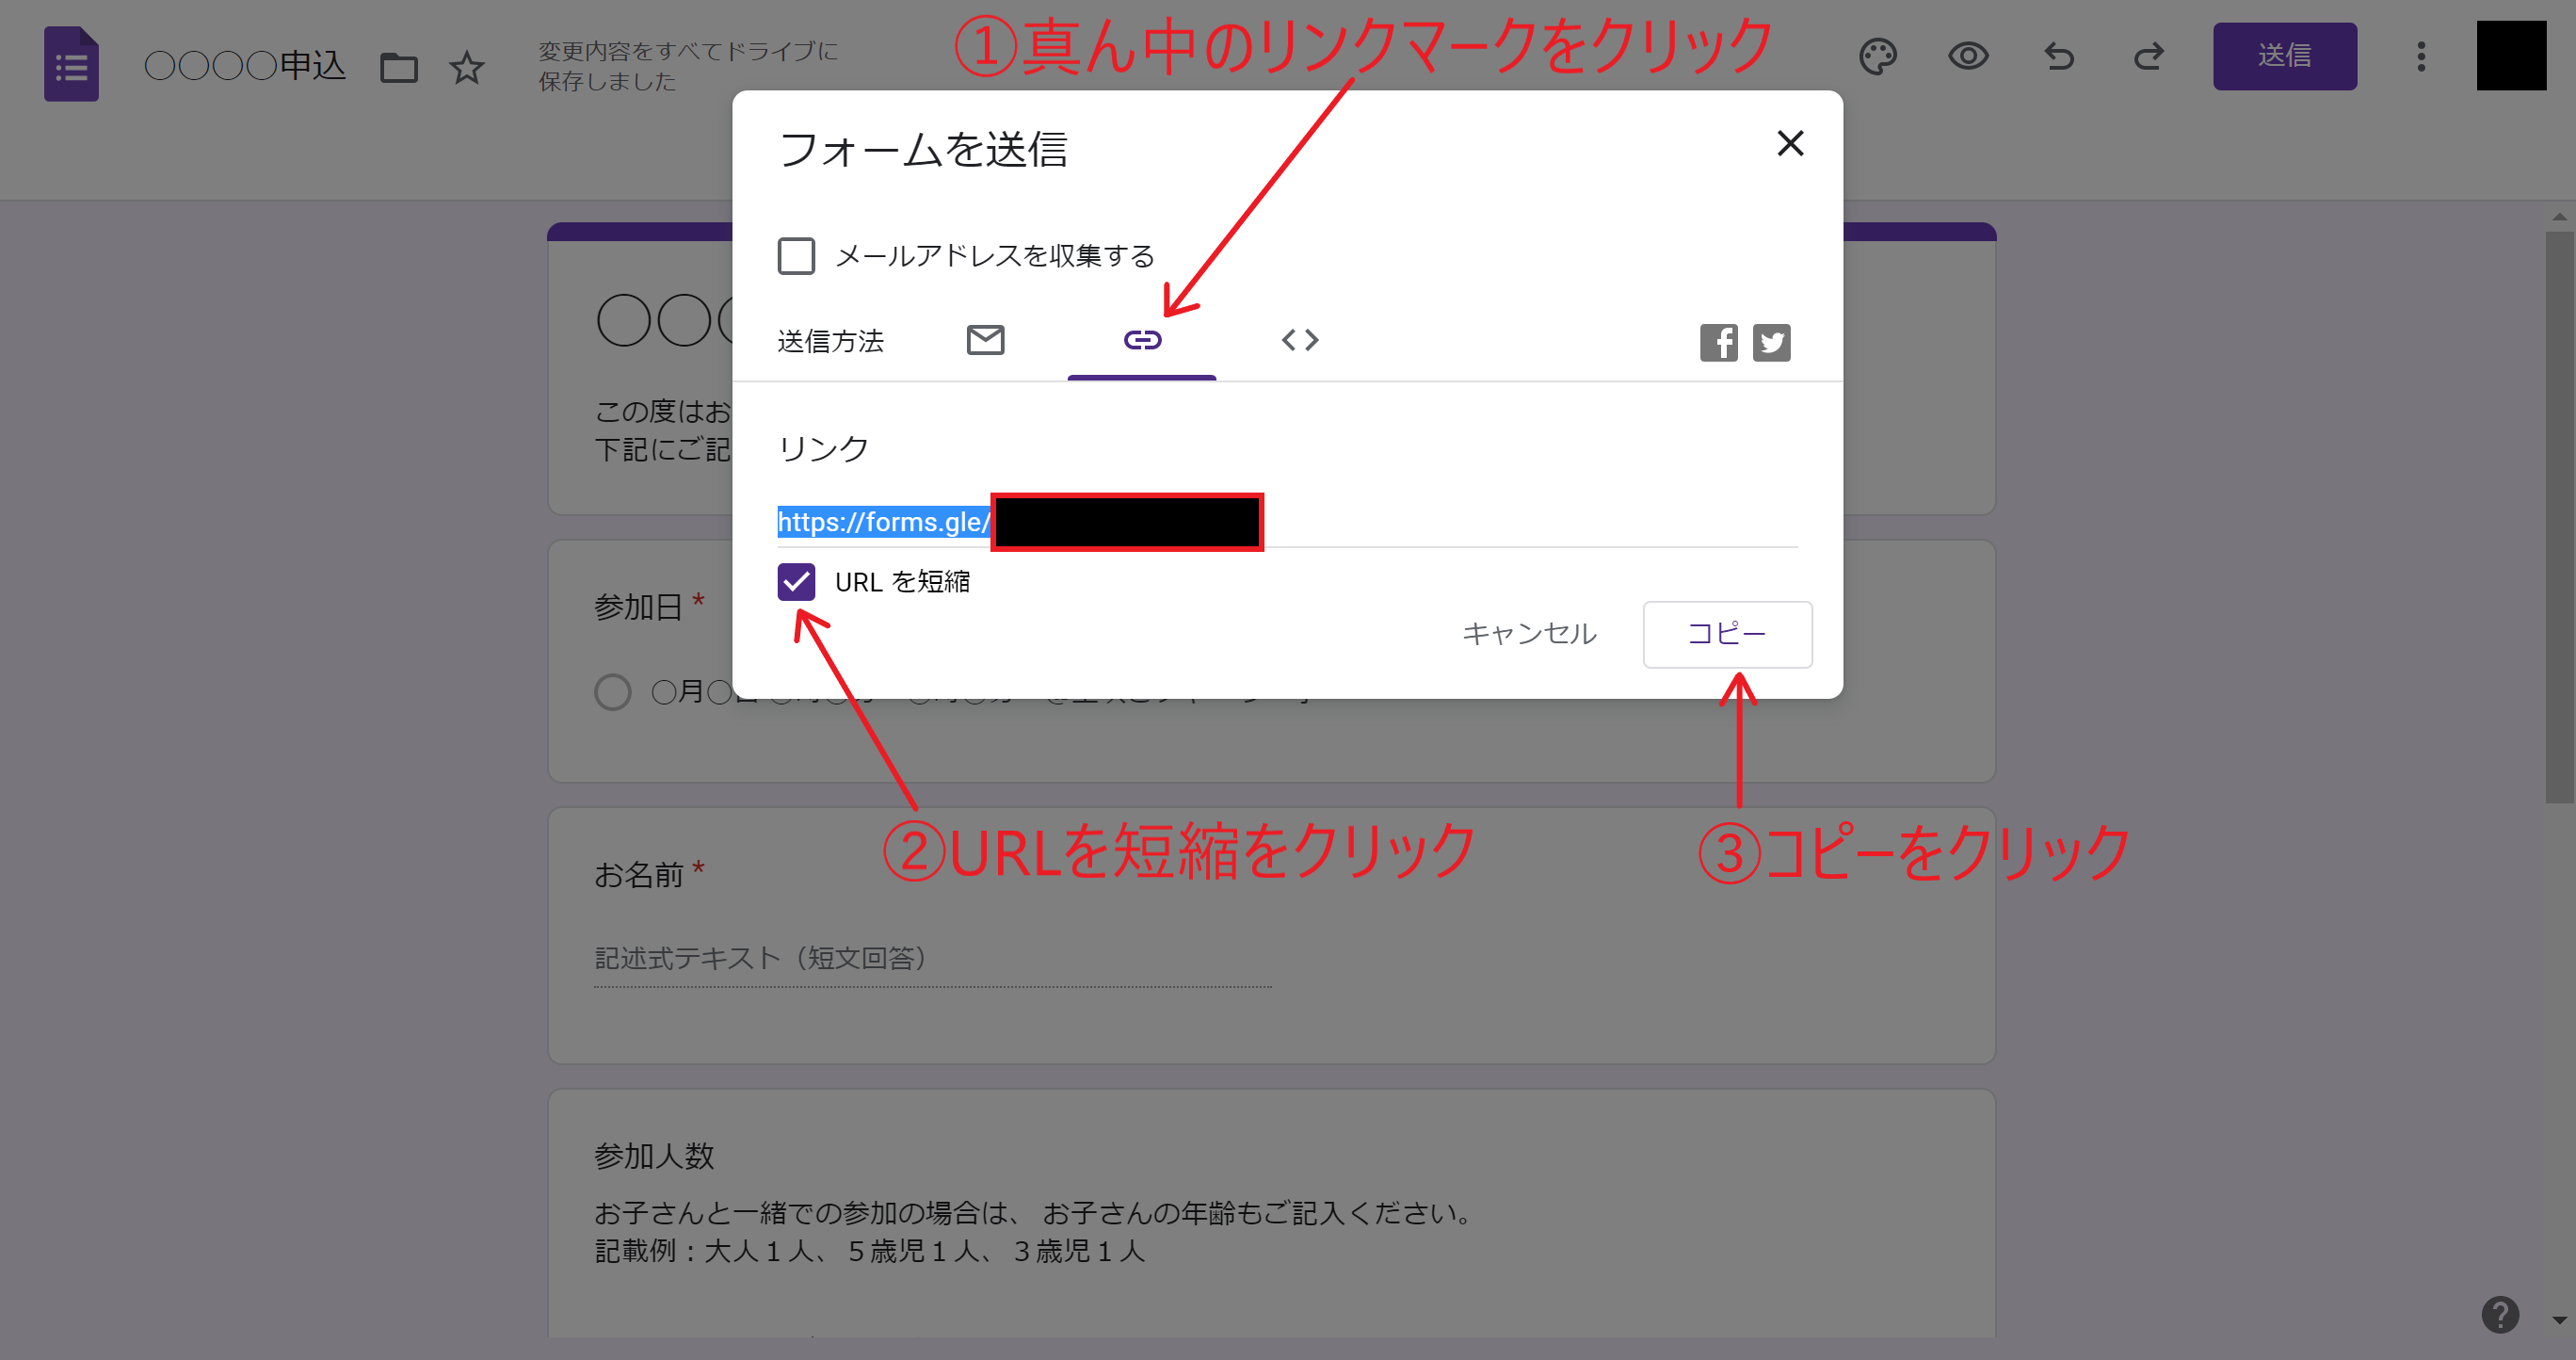The height and width of the screenshot is (1360, 2576).
Task: Preview form using the eye icon
Action: pos(1967,56)
